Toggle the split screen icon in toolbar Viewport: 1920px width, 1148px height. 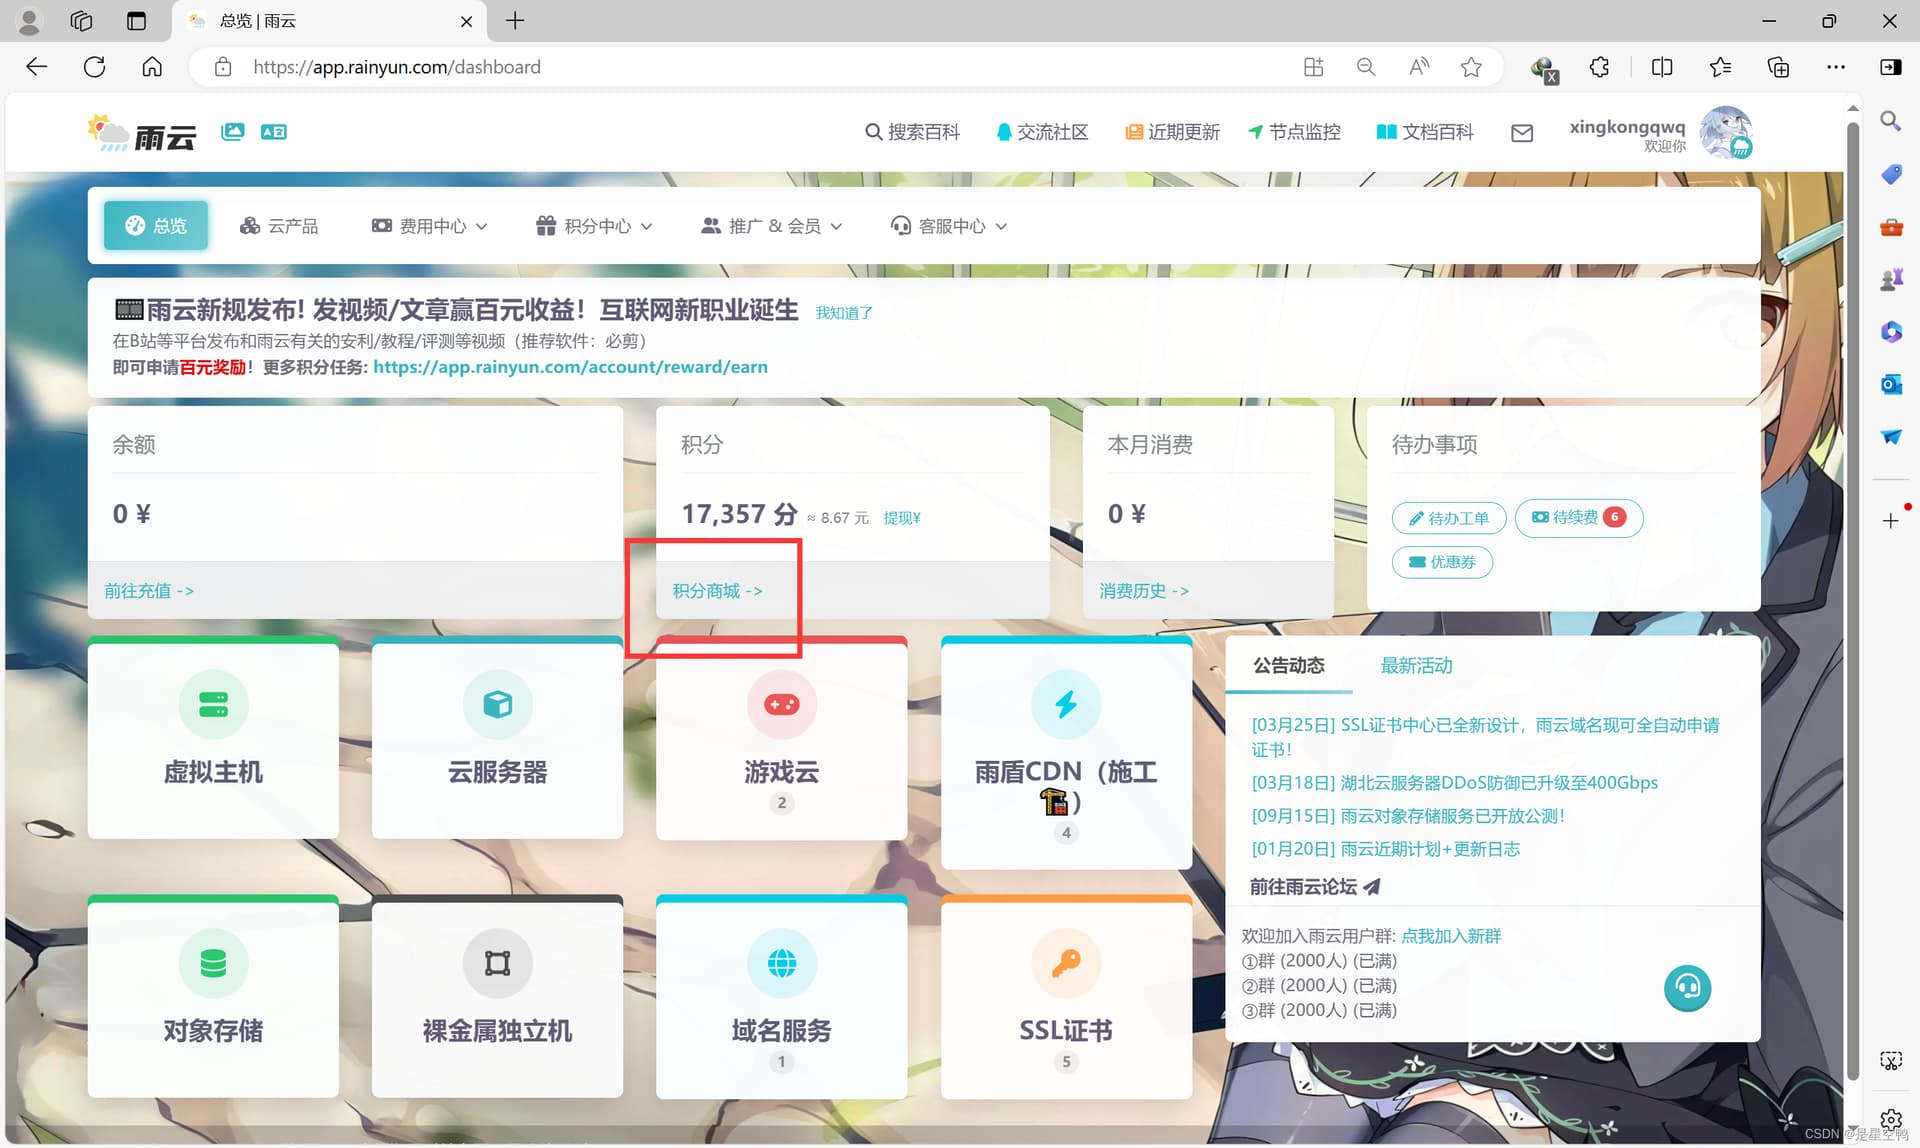click(1662, 67)
